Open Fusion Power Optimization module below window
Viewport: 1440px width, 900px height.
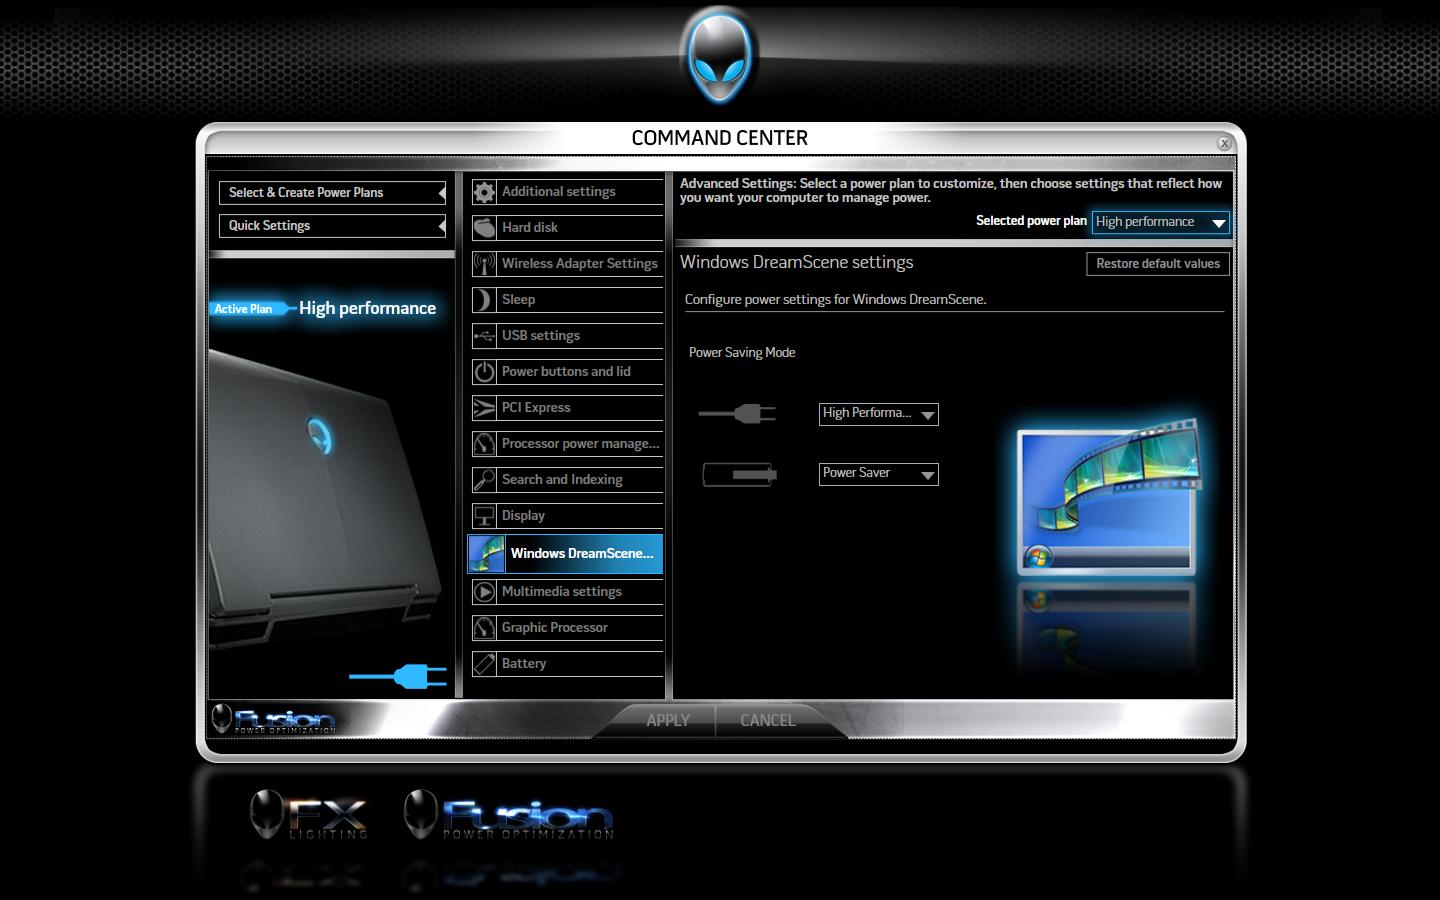pyautogui.click(x=509, y=814)
